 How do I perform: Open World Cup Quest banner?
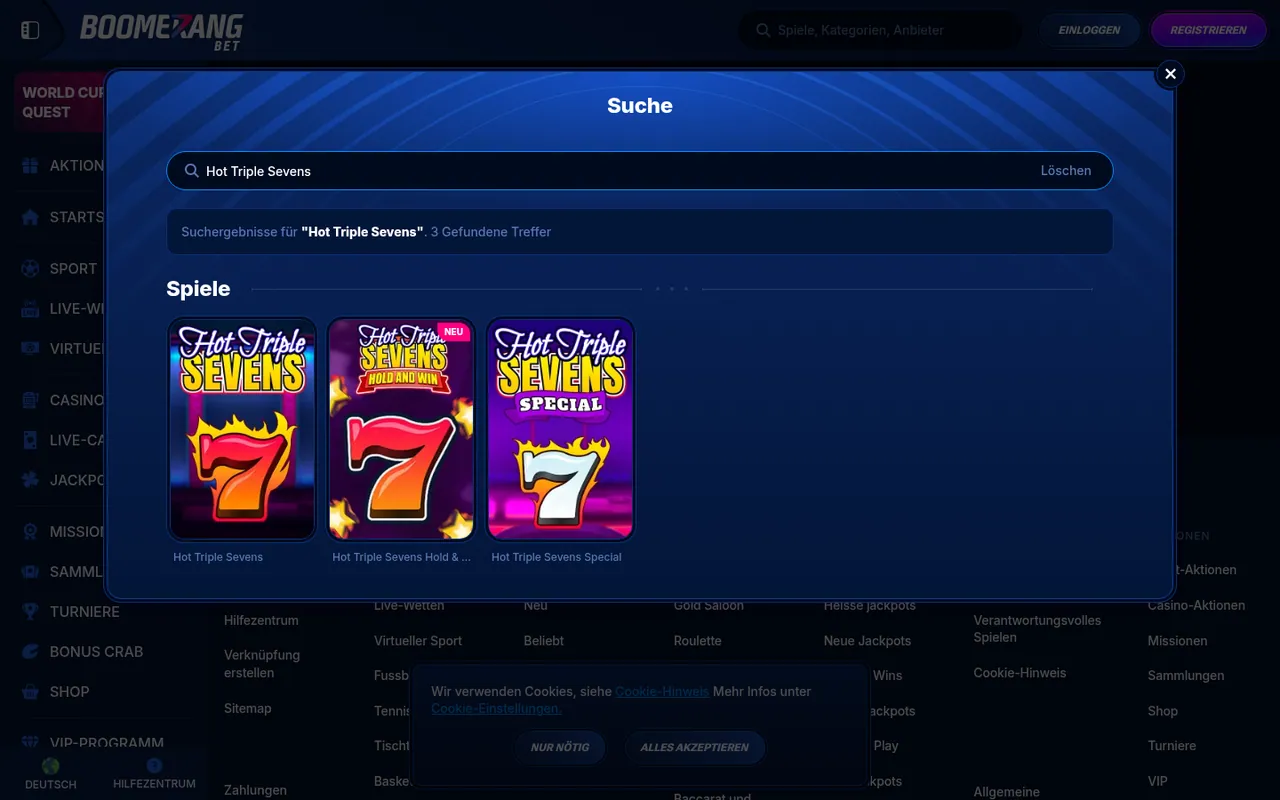pos(60,102)
